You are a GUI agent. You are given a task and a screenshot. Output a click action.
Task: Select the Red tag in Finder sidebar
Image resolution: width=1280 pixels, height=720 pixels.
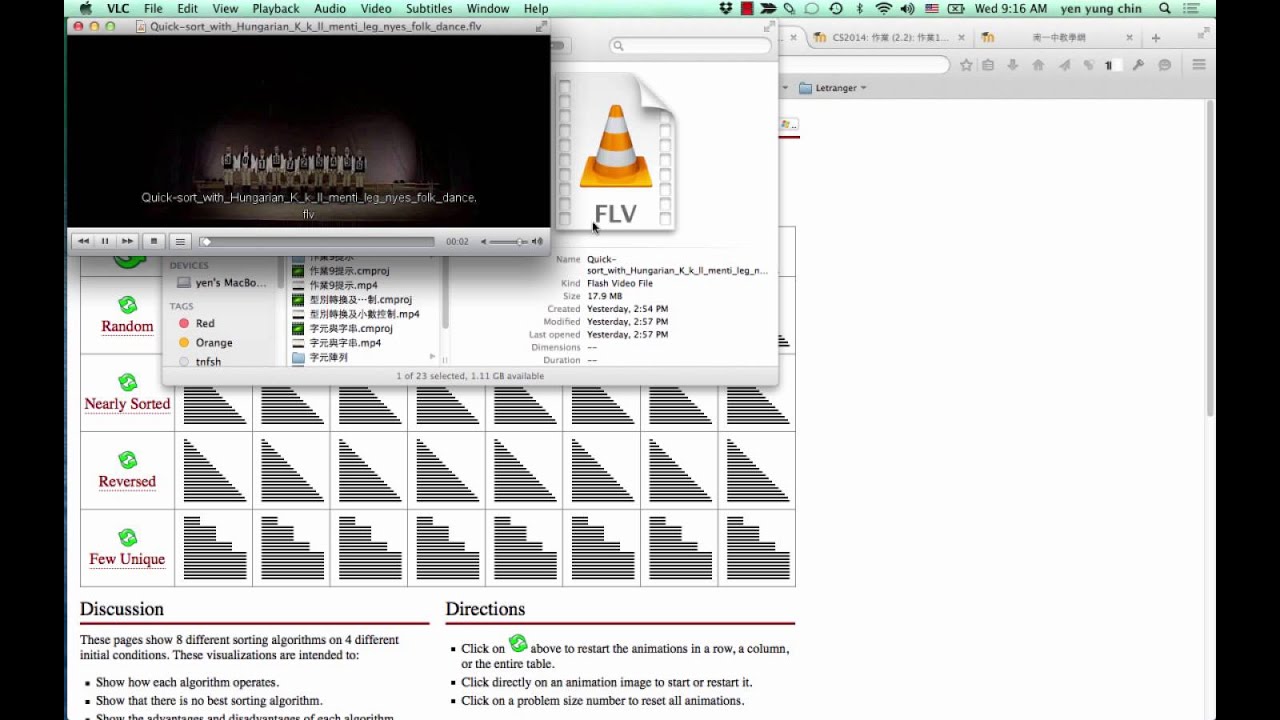pos(197,323)
